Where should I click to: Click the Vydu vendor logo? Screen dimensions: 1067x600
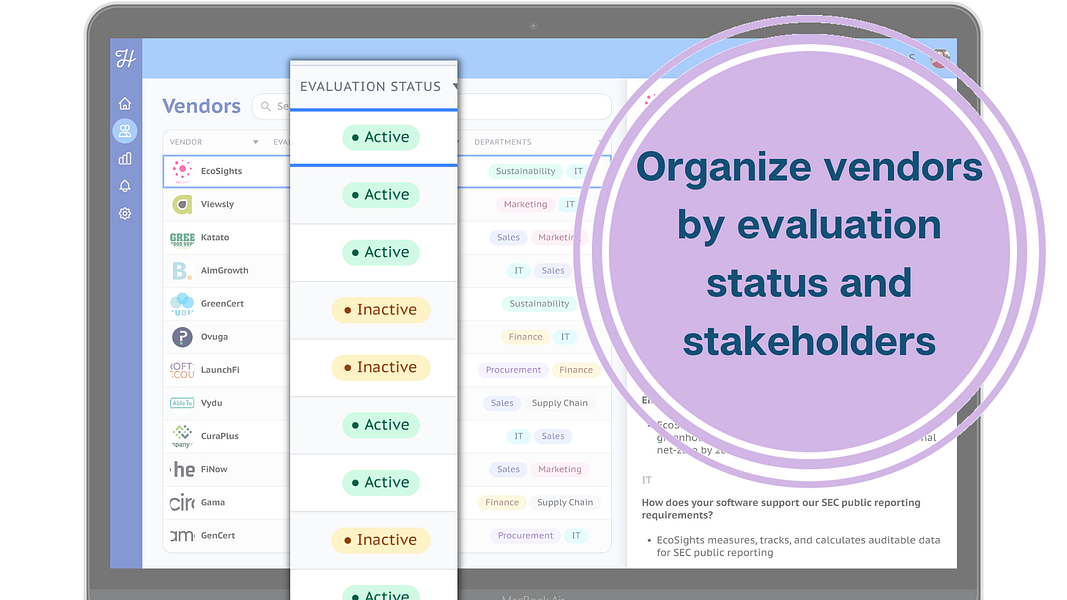tap(182, 403)
